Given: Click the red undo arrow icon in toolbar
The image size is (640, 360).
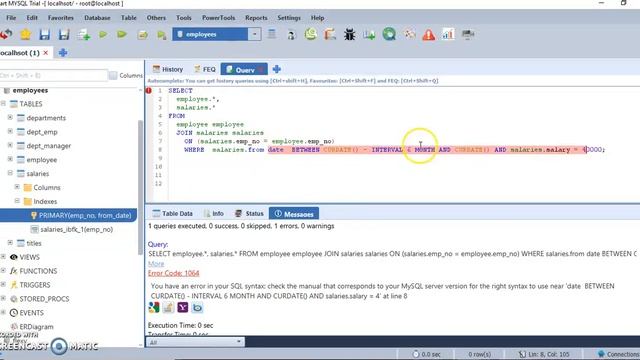Looking at the screenshot, I should [x=6, y=35].
